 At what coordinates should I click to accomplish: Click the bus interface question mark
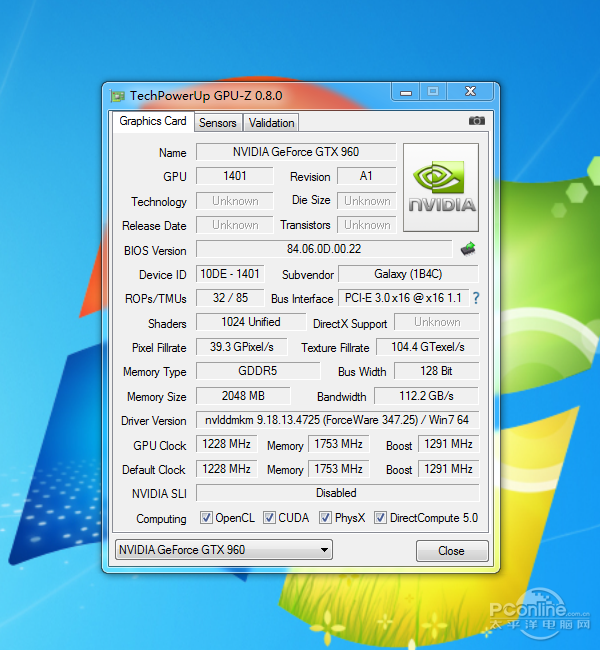point(476,298)
